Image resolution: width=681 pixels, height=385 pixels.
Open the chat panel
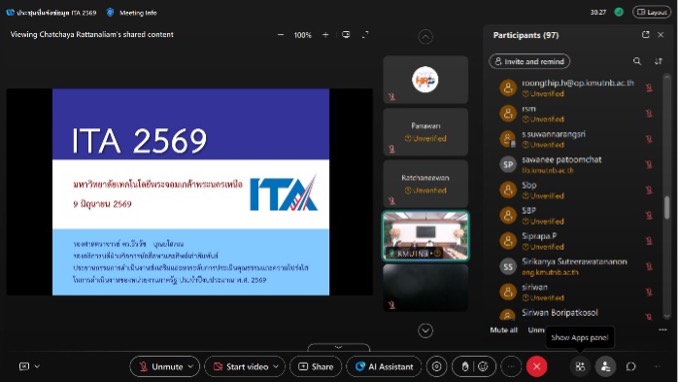(632, 367)
